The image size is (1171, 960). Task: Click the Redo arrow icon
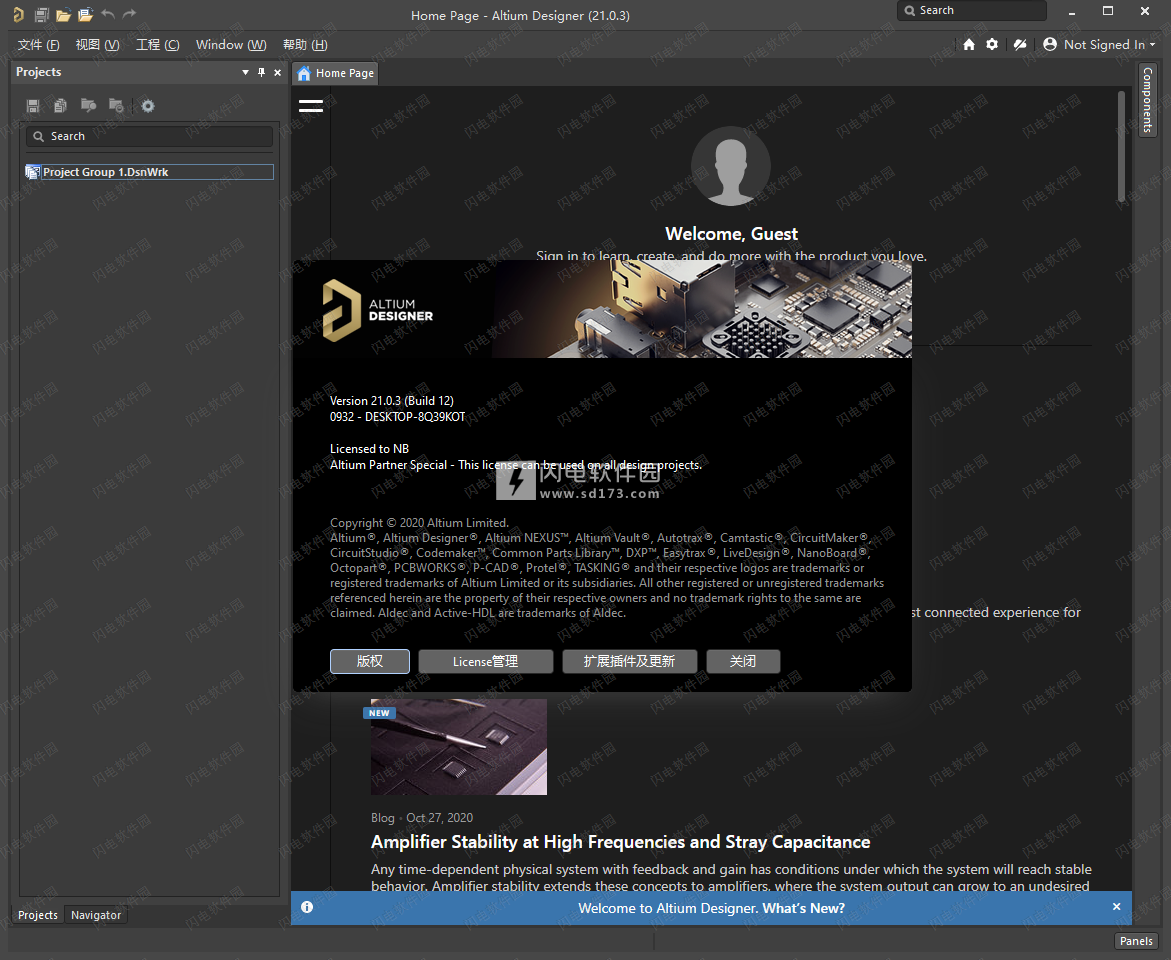129,13
